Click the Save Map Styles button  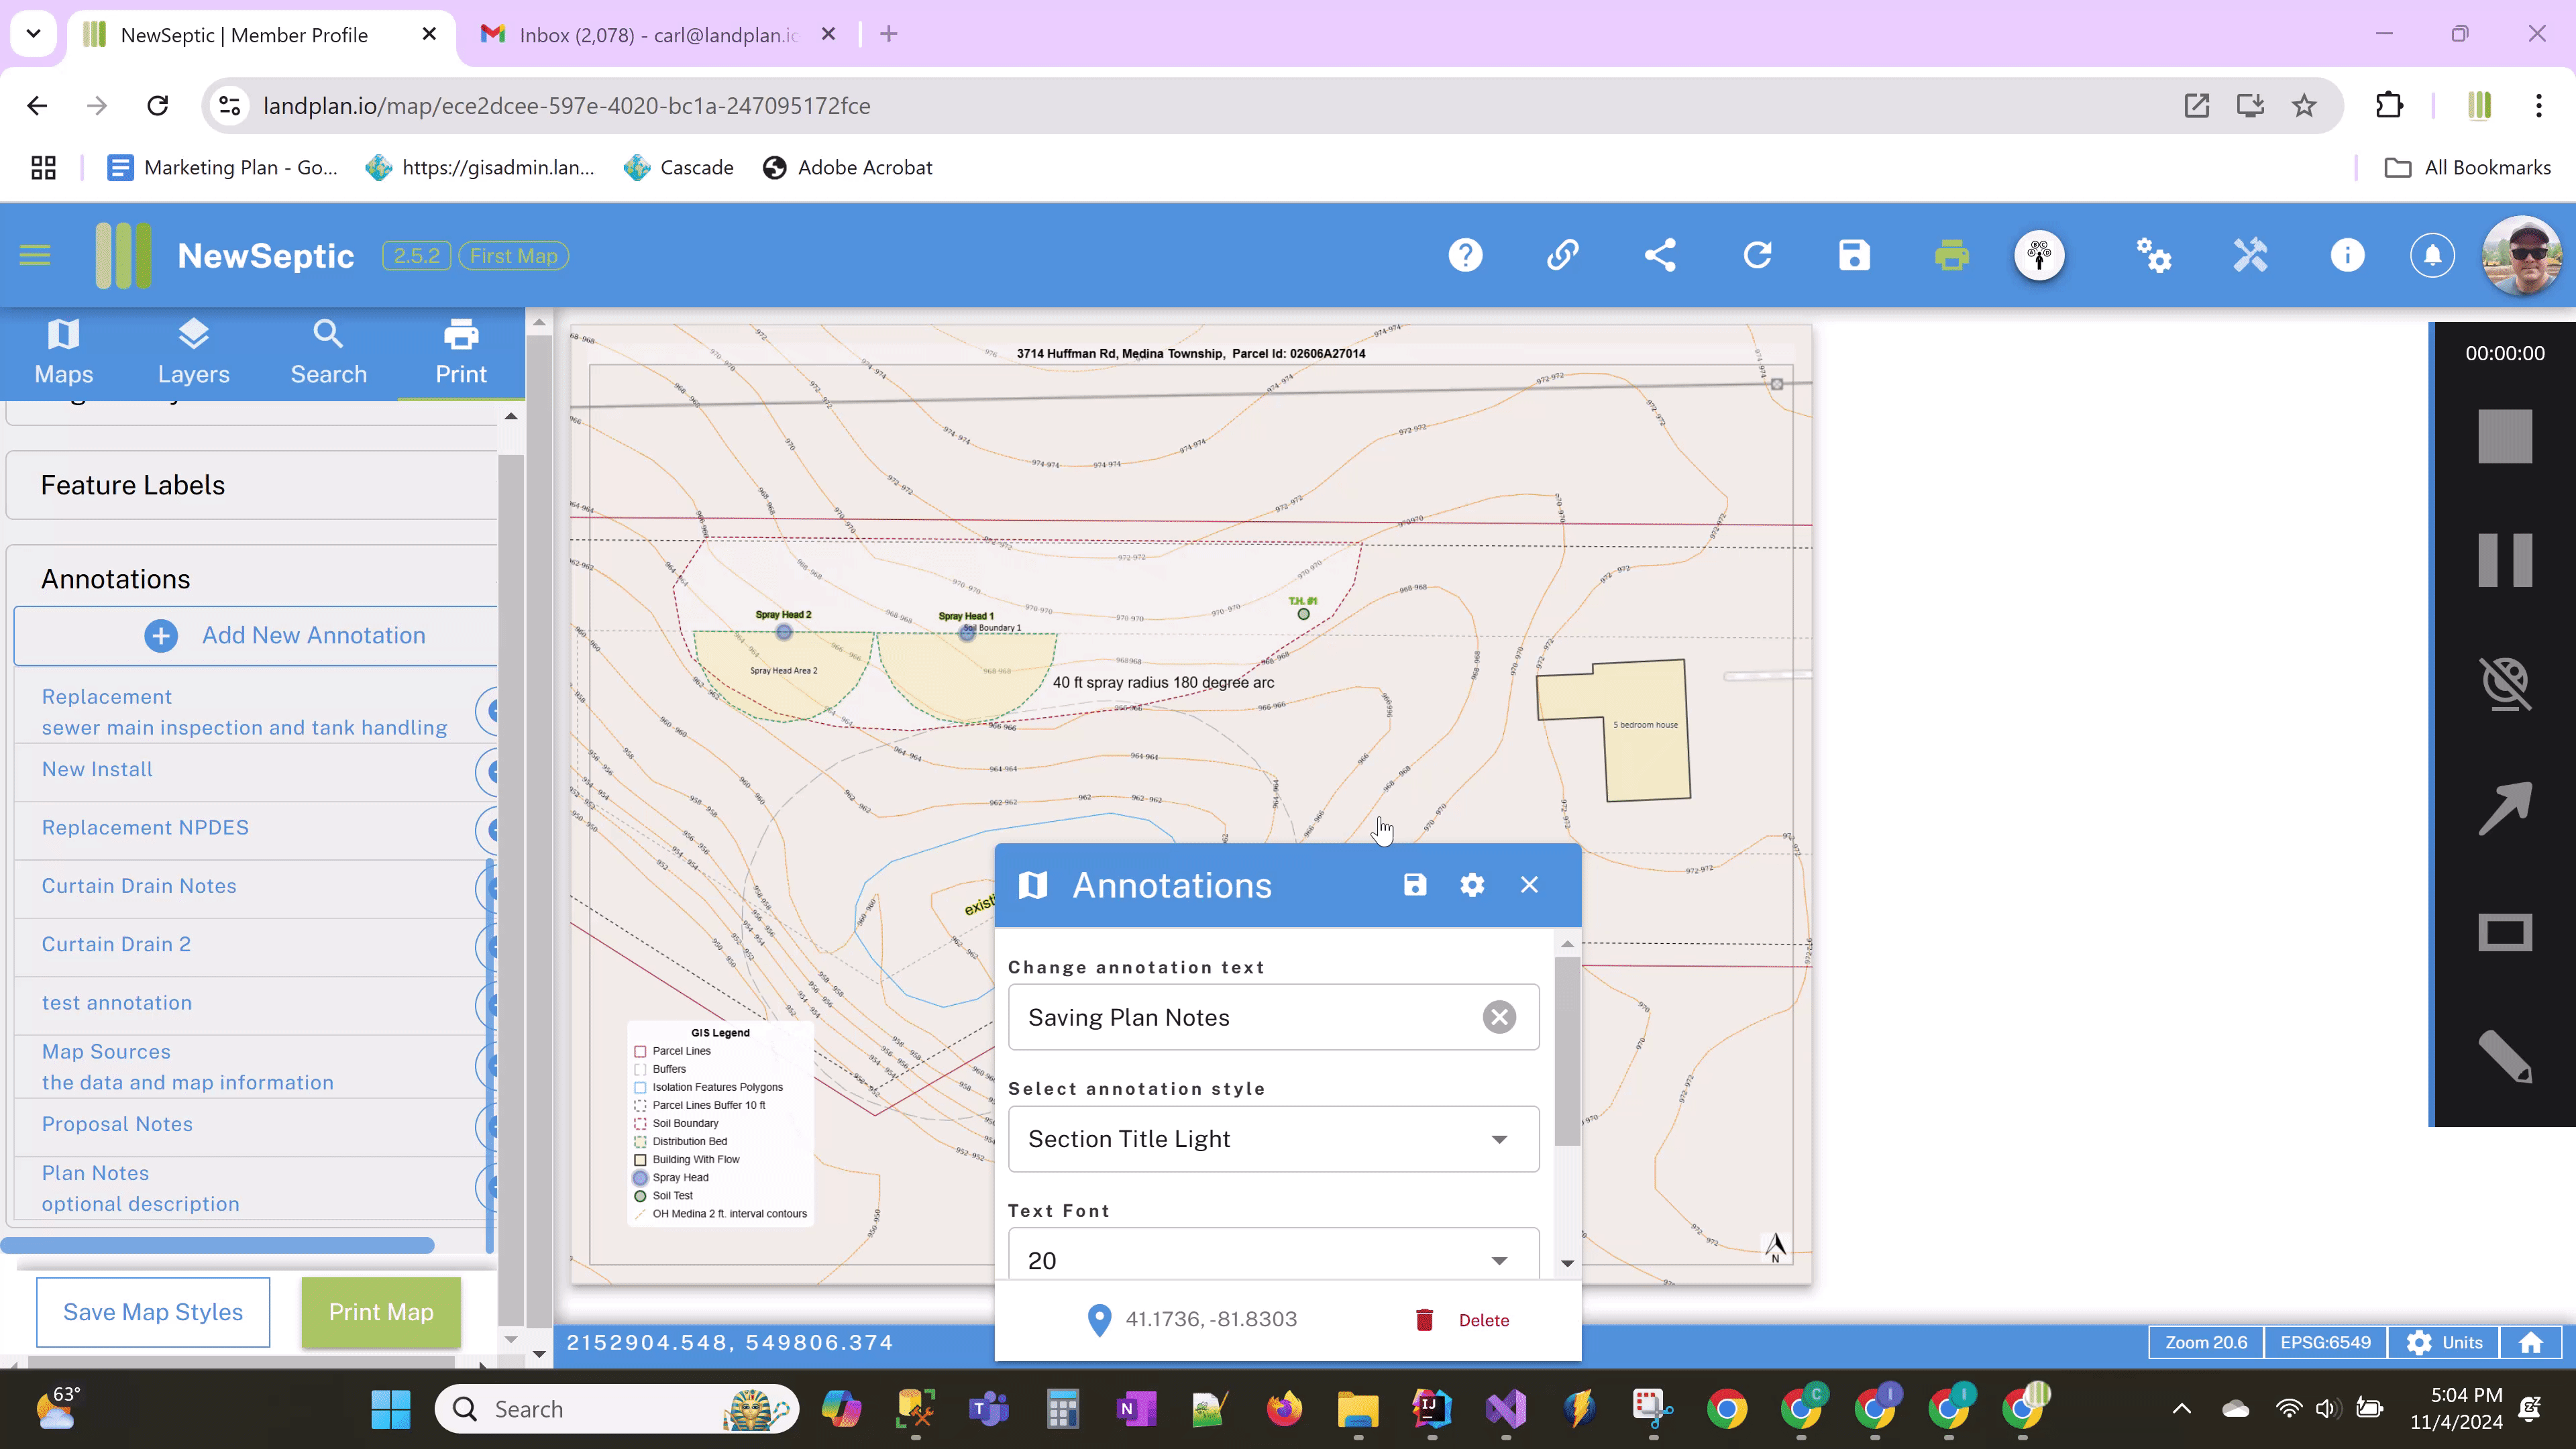[152, 1311]
